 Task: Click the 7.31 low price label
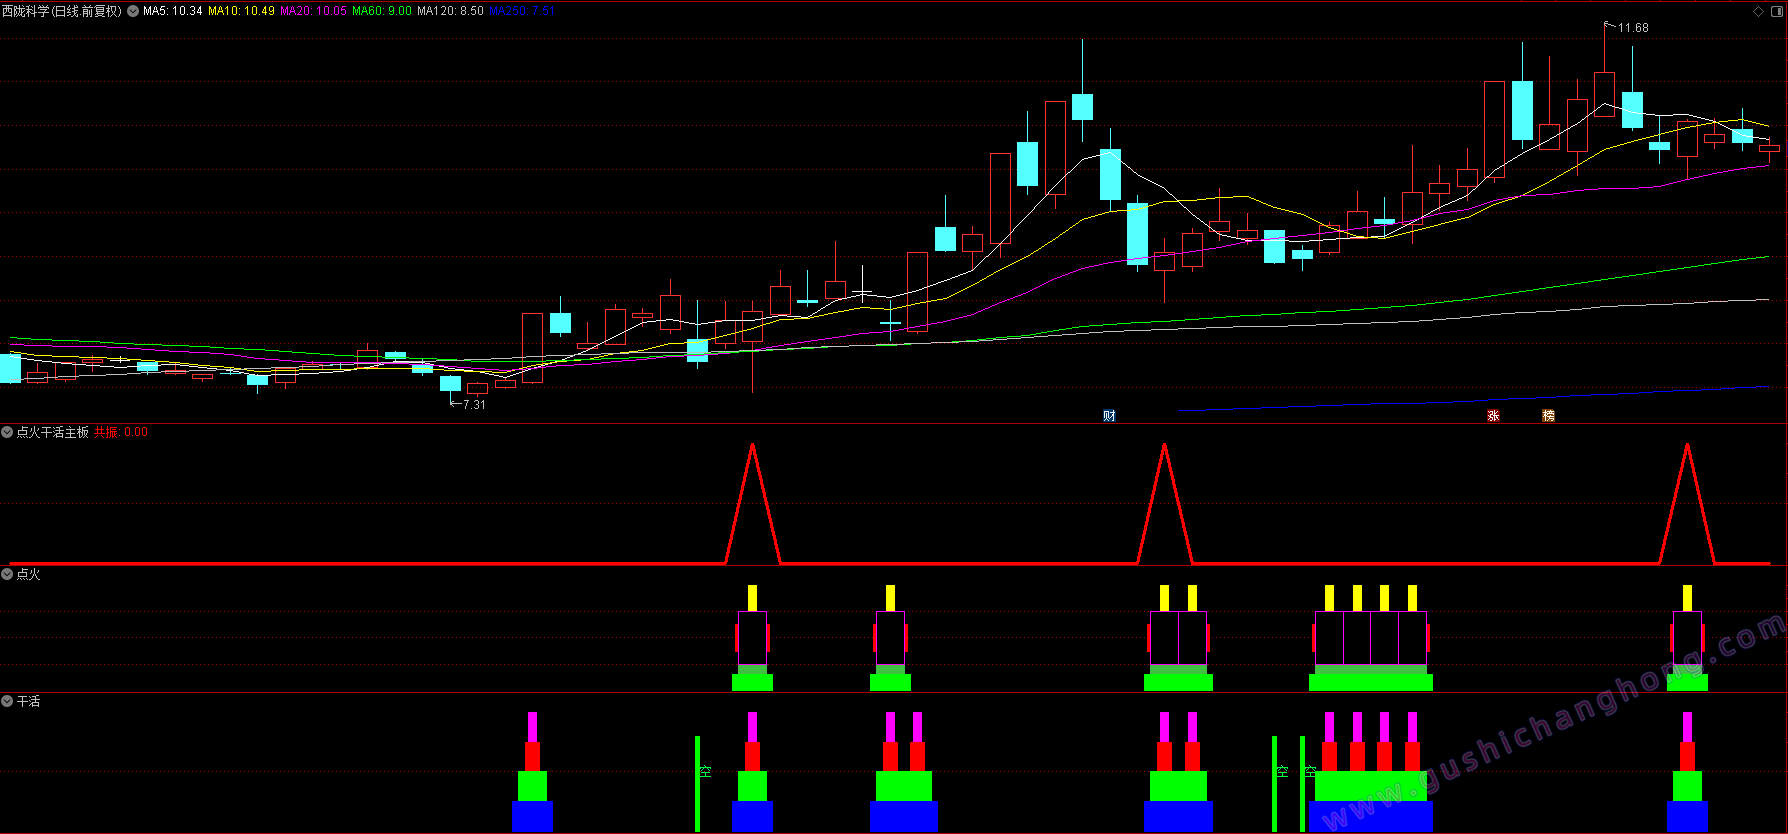(474, 405)
